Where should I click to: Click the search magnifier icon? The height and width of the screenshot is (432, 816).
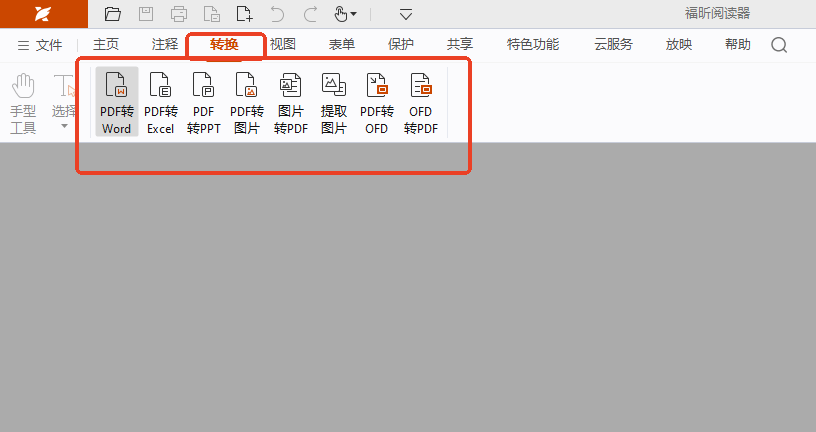click(x=779, y=45)
